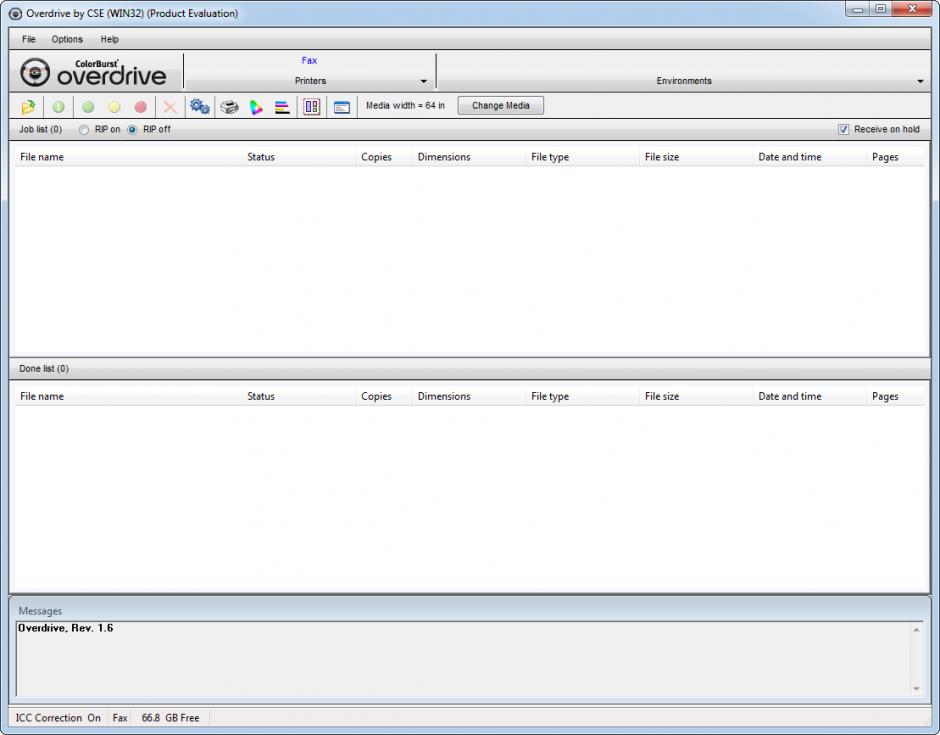Click Done list File type column header
Screen dimensions: 940x735
[582, 396]
